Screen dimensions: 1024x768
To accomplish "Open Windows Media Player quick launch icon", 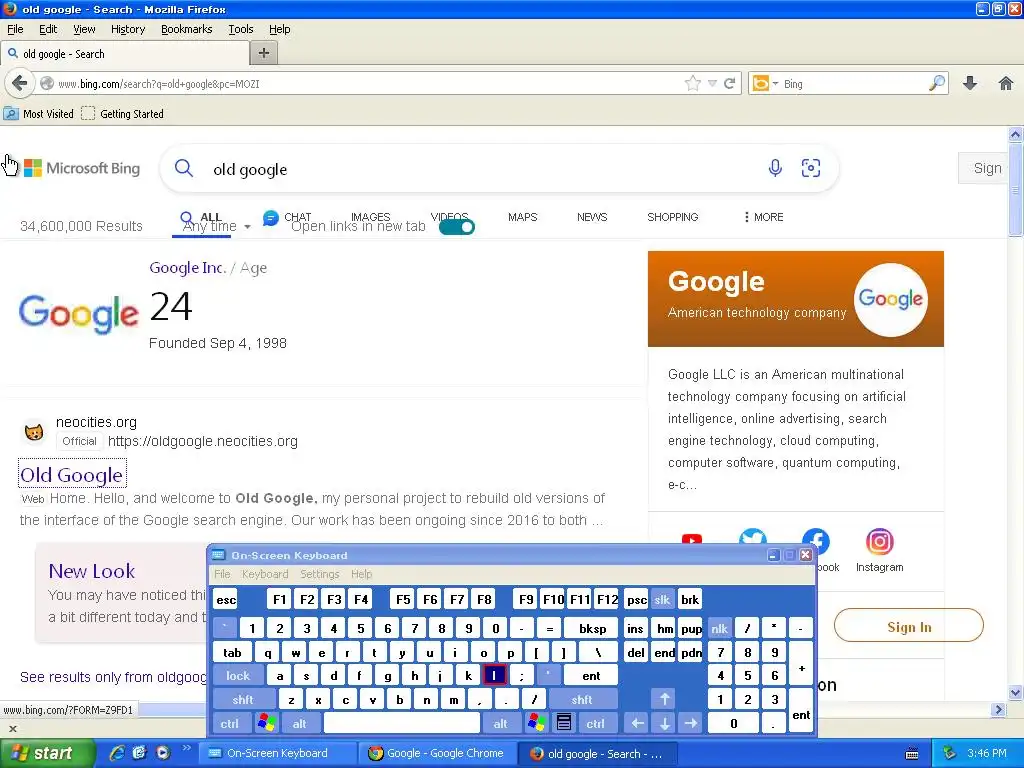I will (x=163, y=752).
